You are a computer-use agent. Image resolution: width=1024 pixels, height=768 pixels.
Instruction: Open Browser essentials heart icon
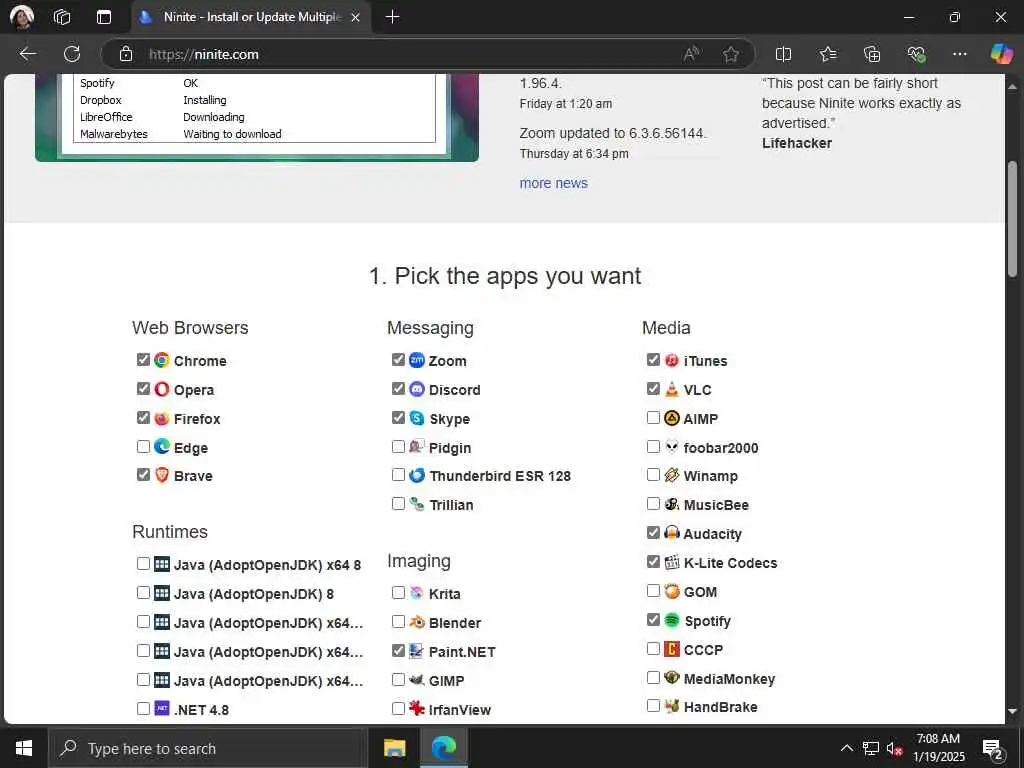(x=916, y=54)
